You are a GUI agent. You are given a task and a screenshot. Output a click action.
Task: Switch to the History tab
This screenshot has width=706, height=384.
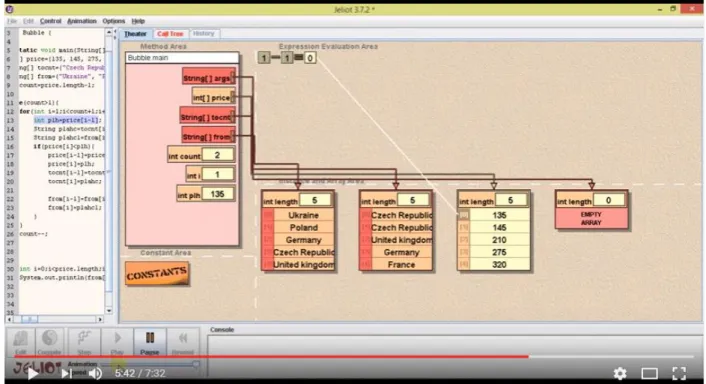tap(204, 34)
